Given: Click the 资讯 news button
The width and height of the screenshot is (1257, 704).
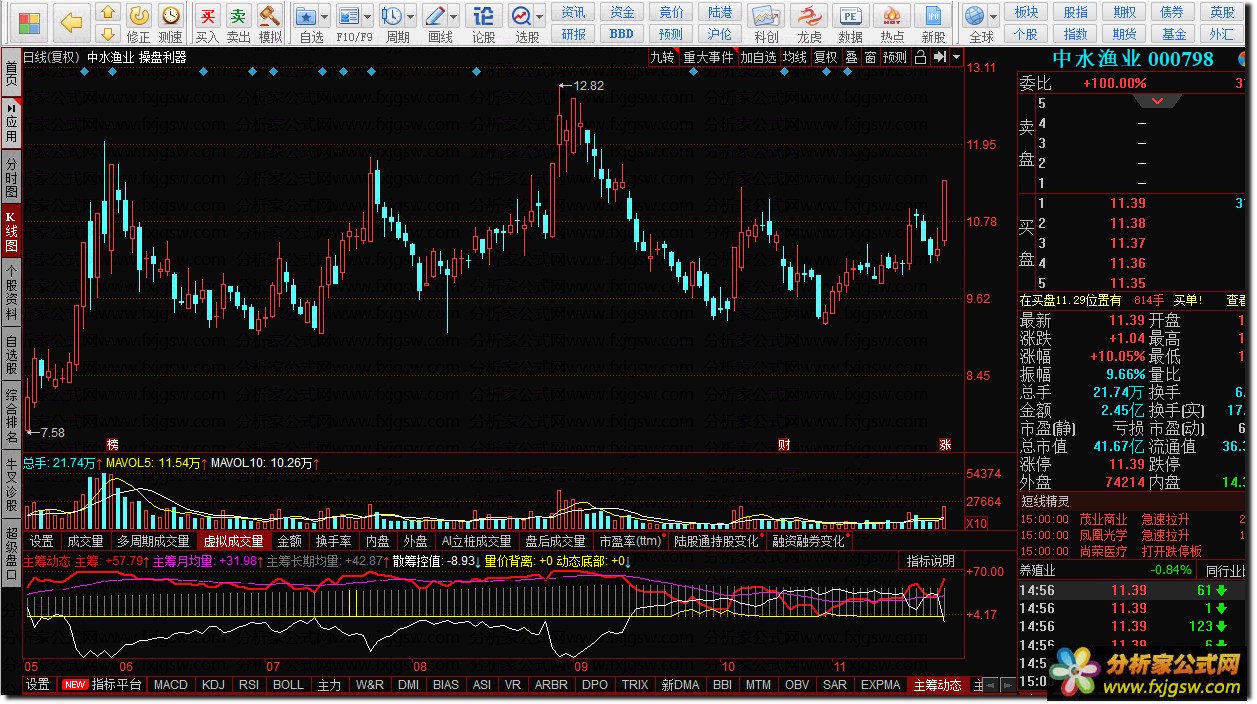Looking at the screenshot, I should (573, 12).
